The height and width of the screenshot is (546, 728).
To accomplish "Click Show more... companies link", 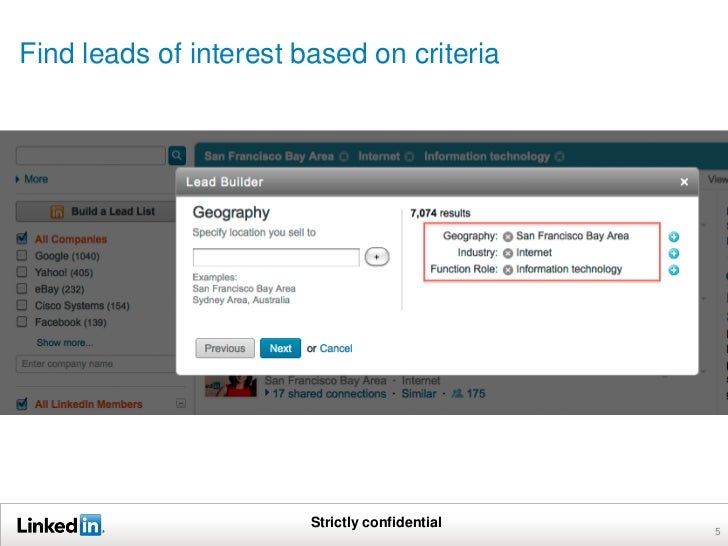I will (65, 343).
